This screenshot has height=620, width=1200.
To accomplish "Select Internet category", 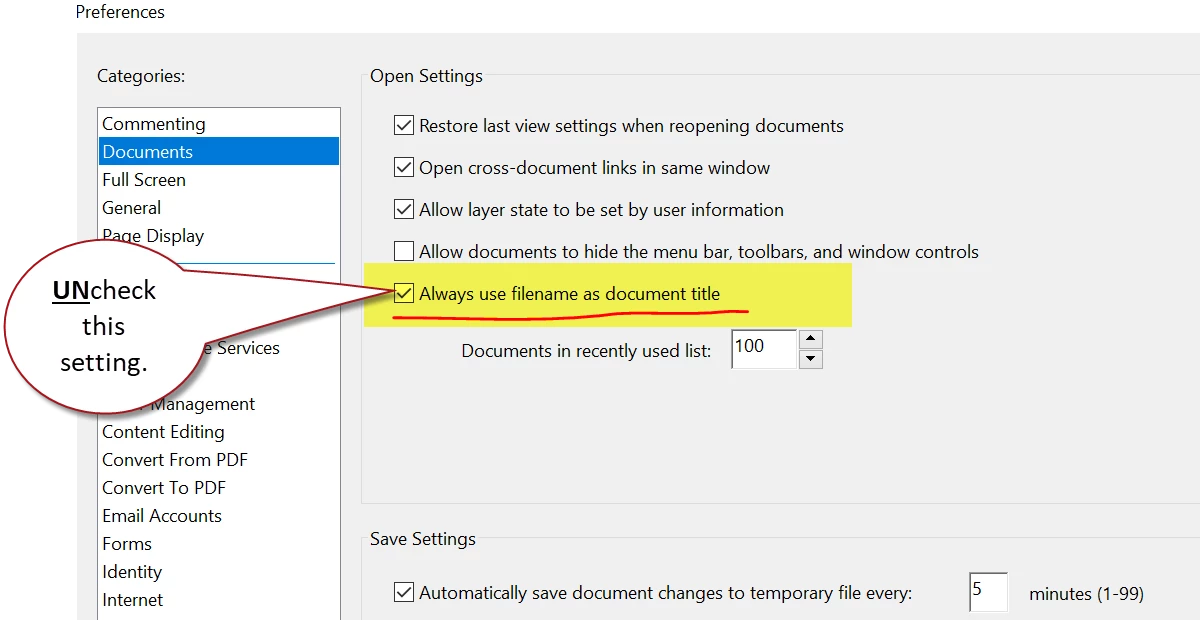I will click(219, 600).
